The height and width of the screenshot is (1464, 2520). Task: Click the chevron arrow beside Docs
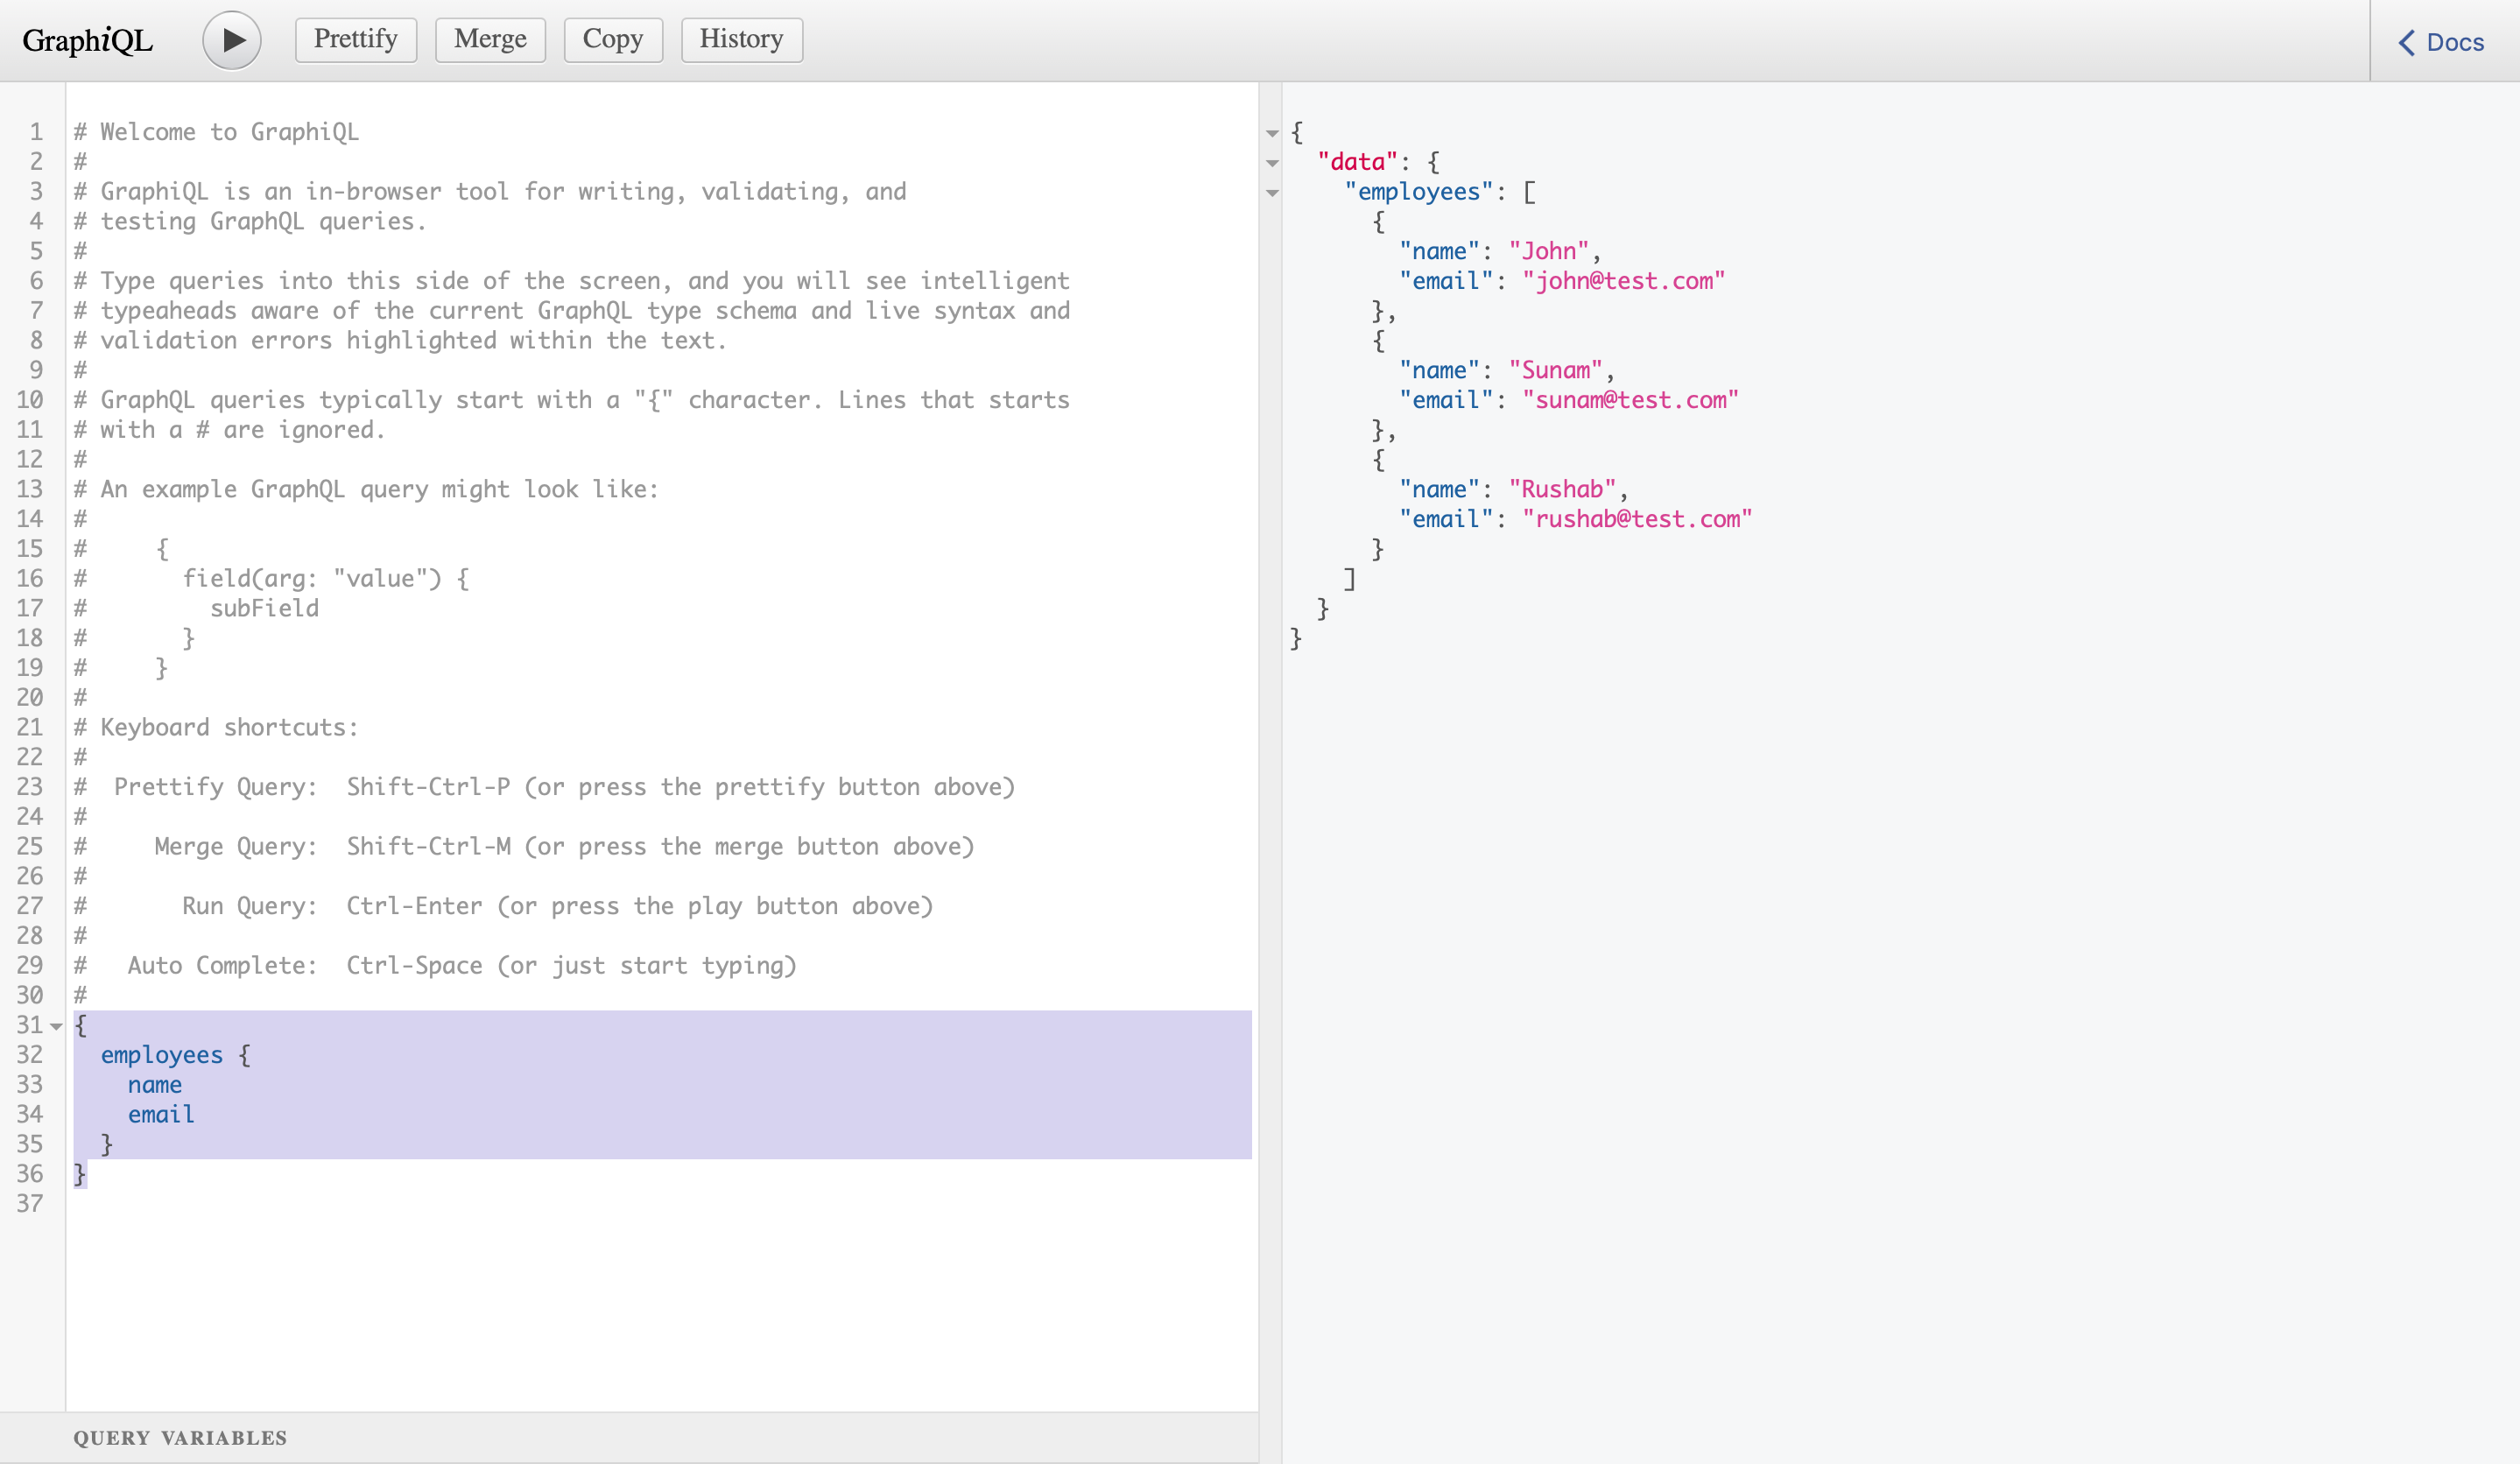[x=2407, y=42]
